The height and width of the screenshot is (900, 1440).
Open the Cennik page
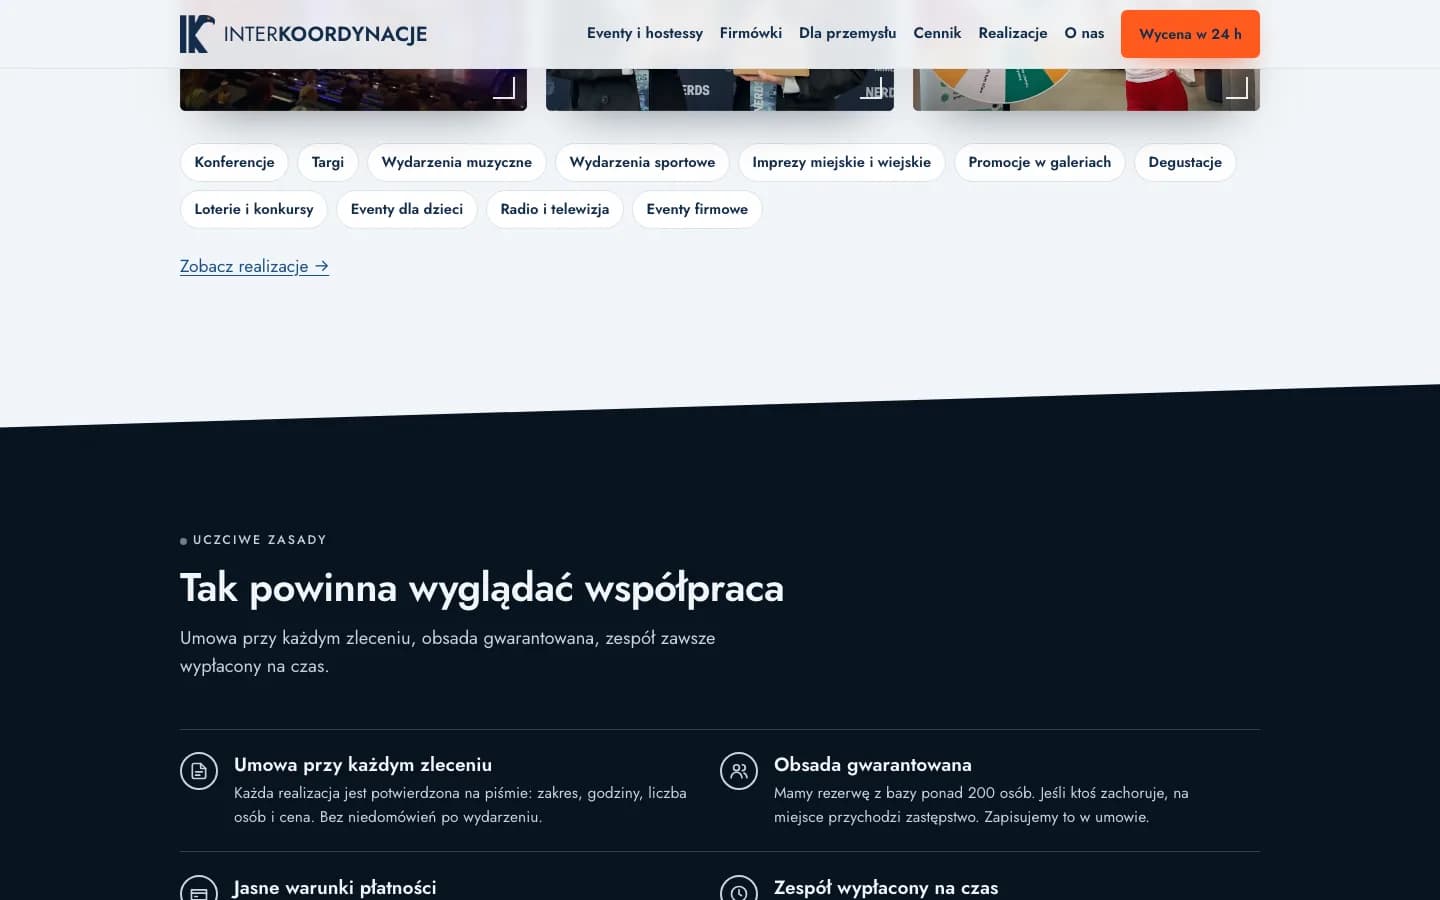coord(937,33)
